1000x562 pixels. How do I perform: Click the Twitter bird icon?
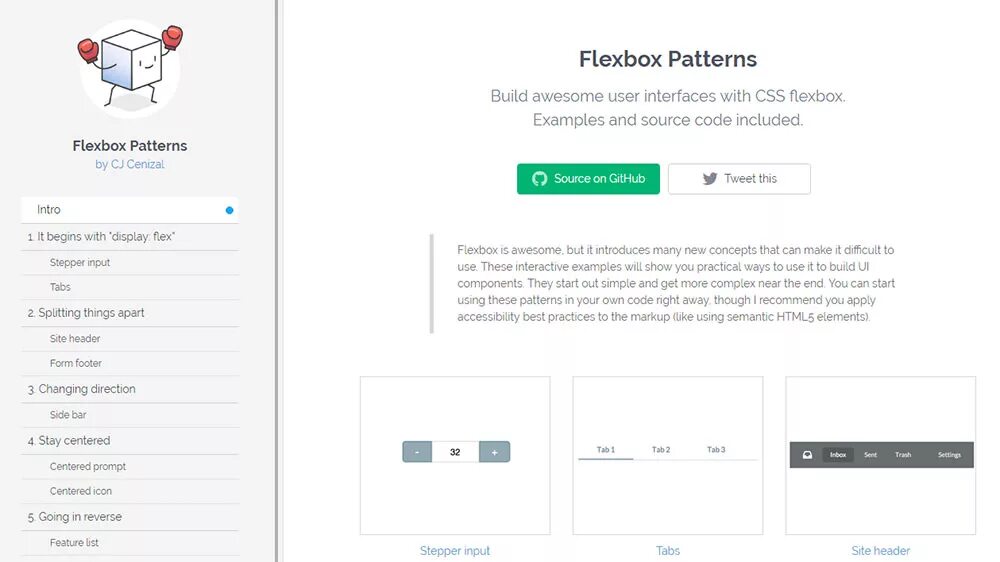click(710, 179)
